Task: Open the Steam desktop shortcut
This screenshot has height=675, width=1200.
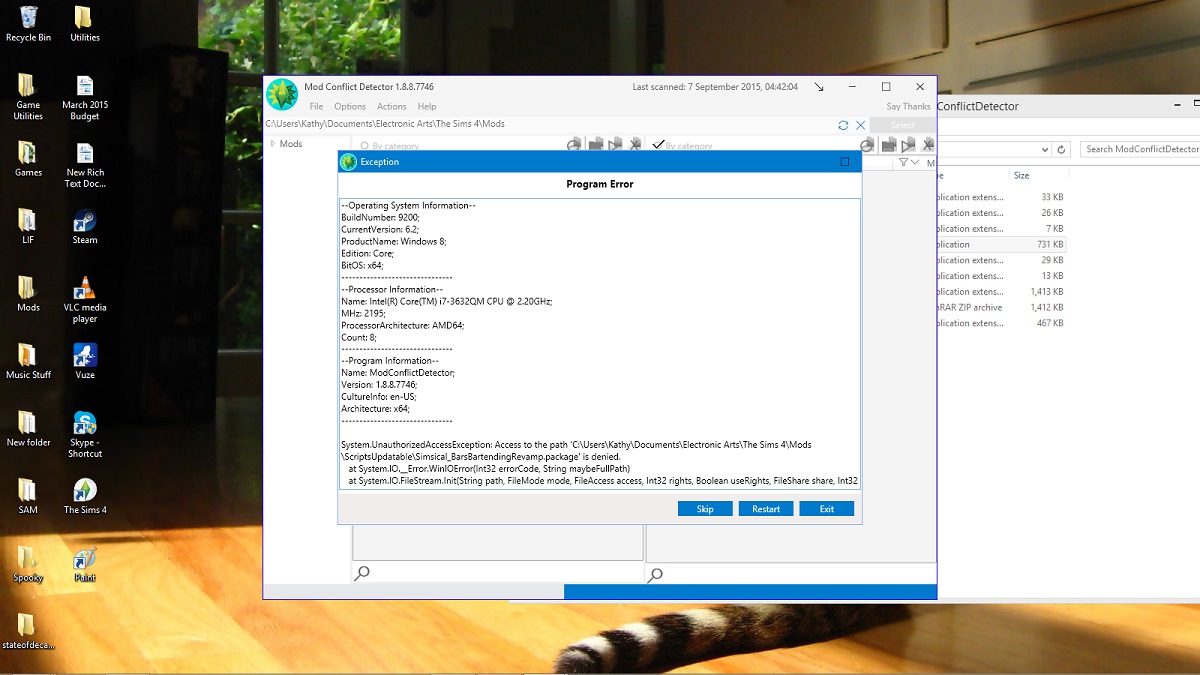Action: (85, 225)
